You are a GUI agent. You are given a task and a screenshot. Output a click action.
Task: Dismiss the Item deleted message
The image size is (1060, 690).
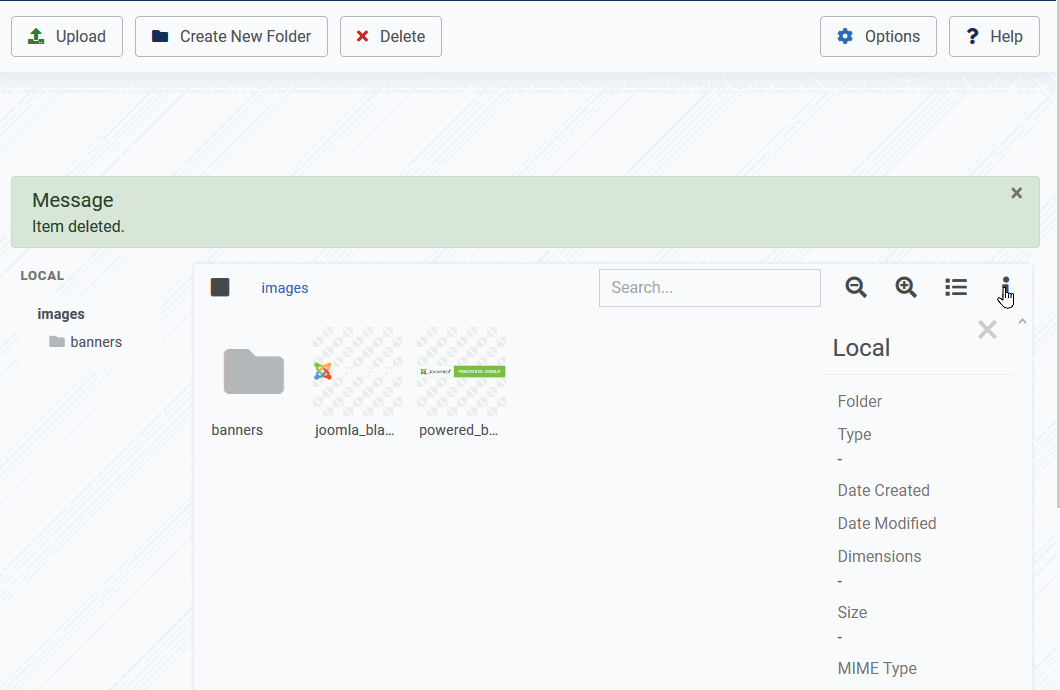click(x=1016, y=193)
